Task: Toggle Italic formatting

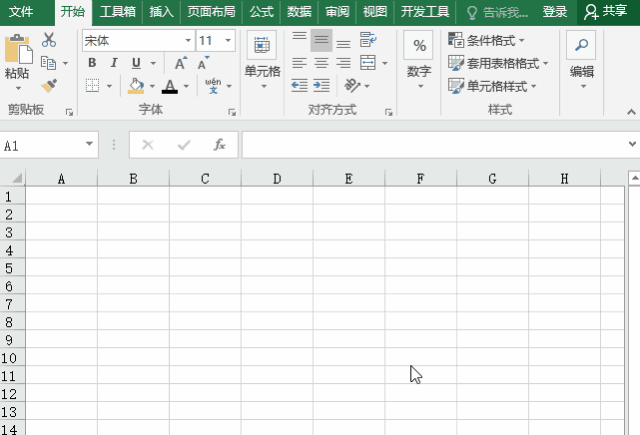Action: pyautogui.click(x=114, y=63)
